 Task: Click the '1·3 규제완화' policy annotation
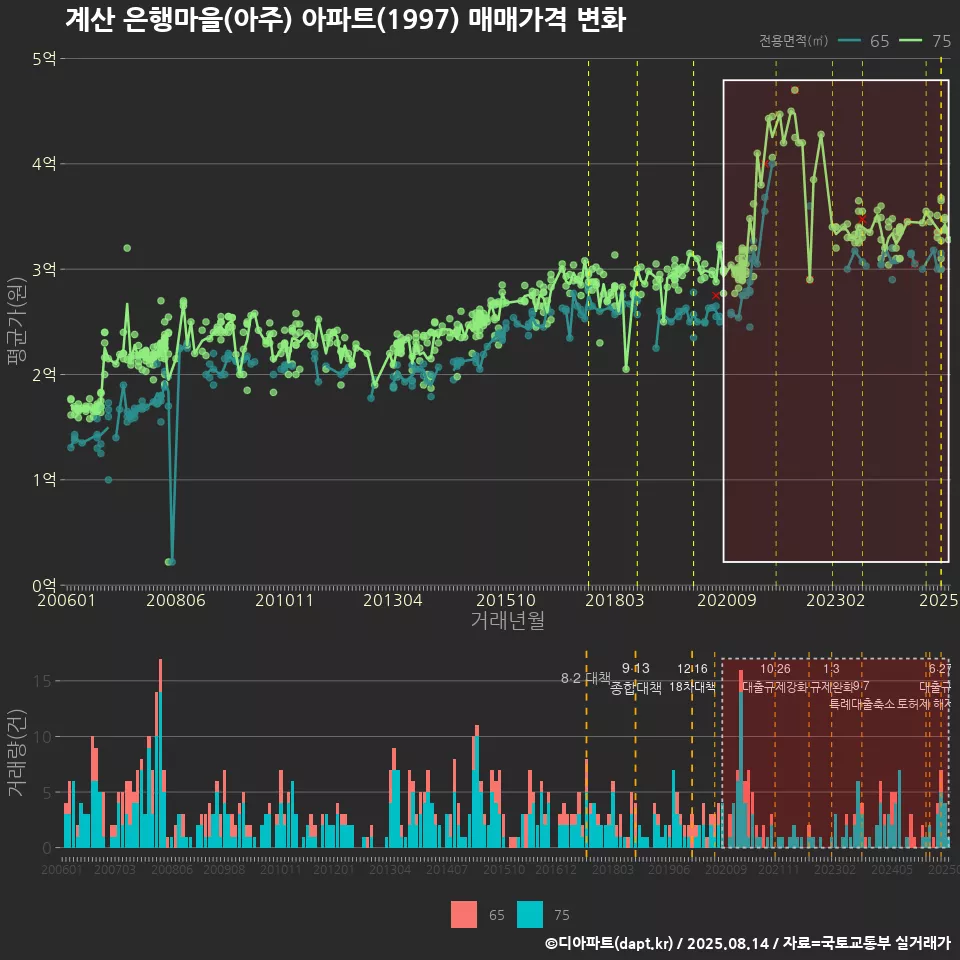click(x=831, y=678)
